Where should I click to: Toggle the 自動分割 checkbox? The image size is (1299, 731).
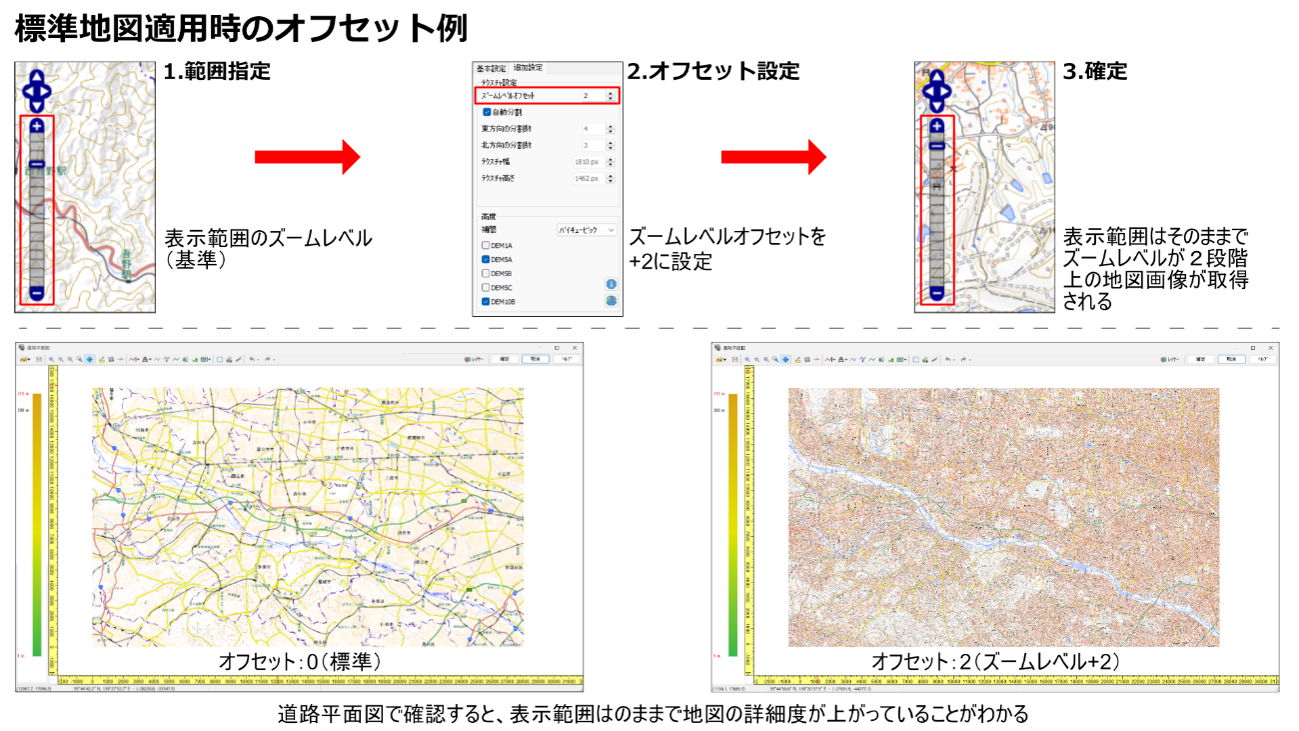(487, 112)
